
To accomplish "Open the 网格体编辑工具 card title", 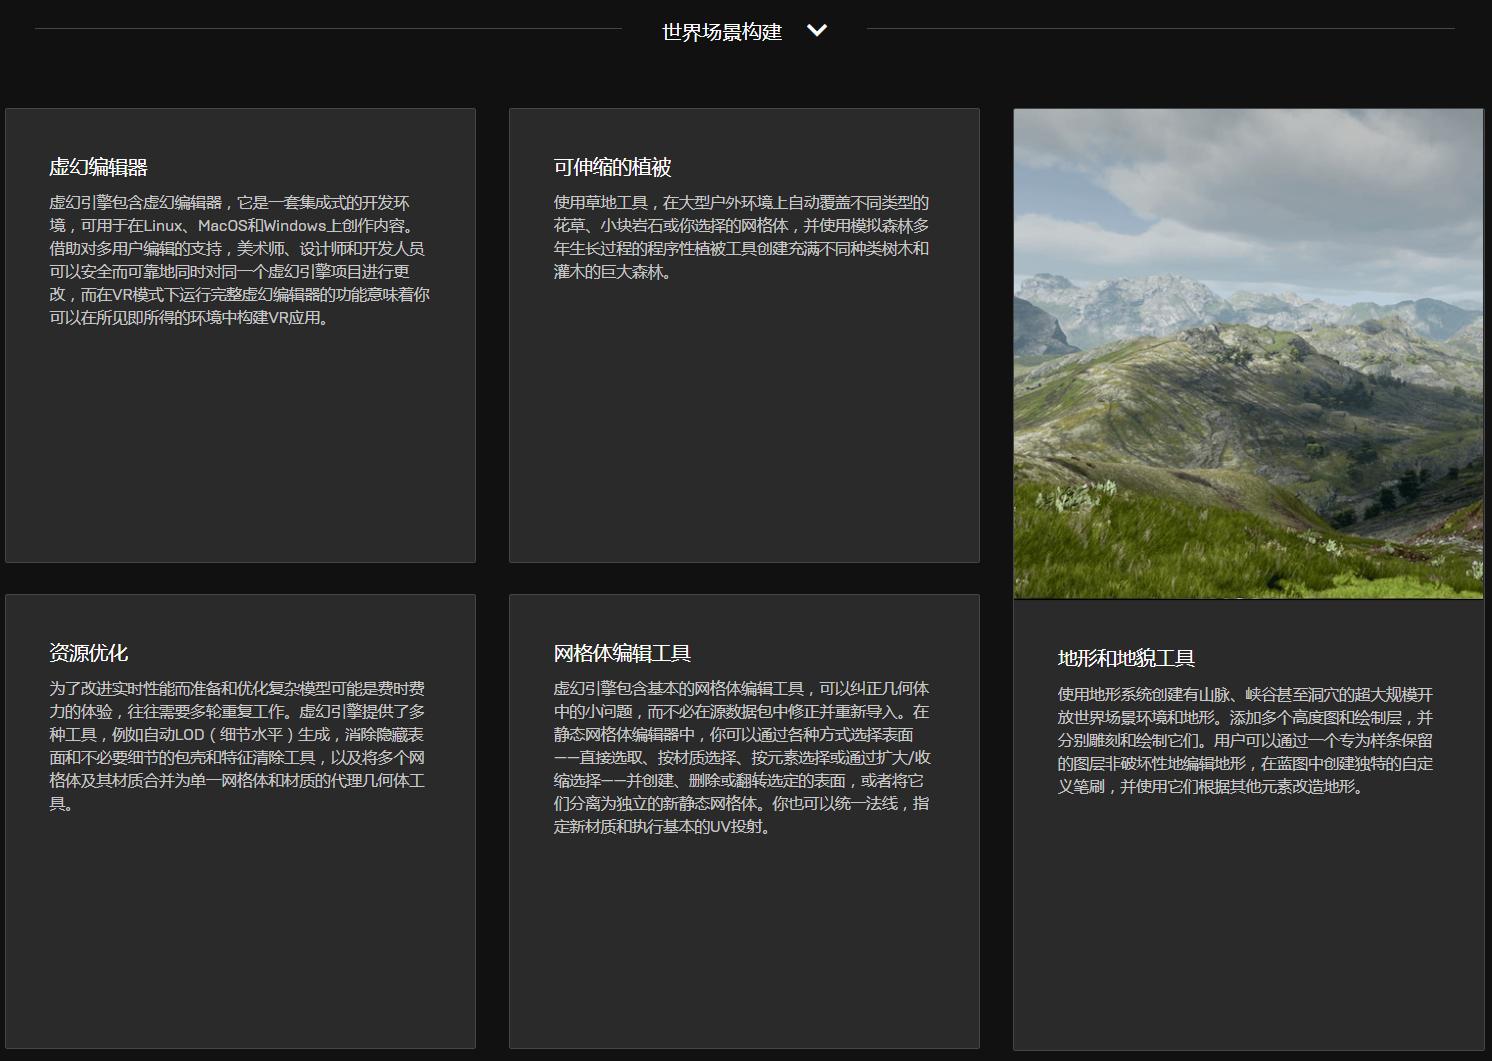I will (622, 653).
